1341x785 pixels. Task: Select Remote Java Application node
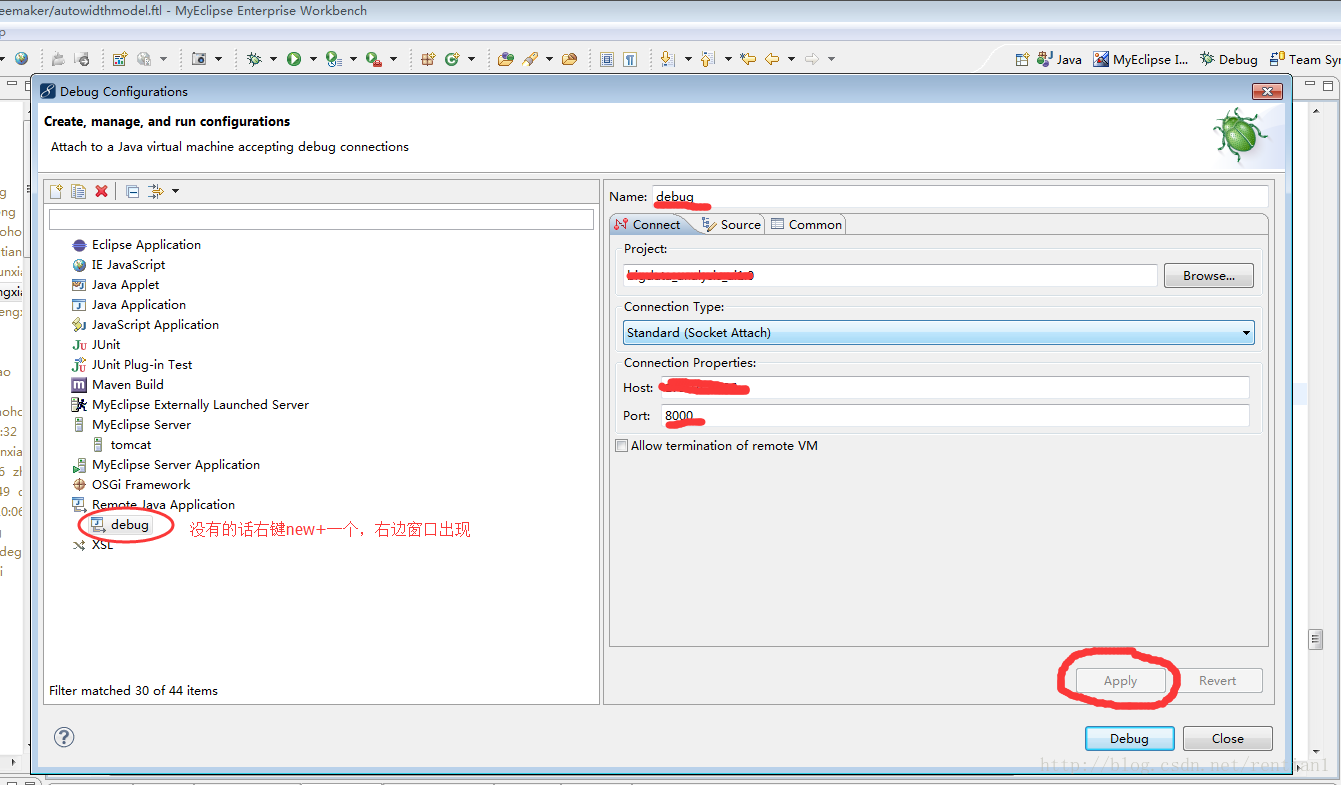point(153,505)
